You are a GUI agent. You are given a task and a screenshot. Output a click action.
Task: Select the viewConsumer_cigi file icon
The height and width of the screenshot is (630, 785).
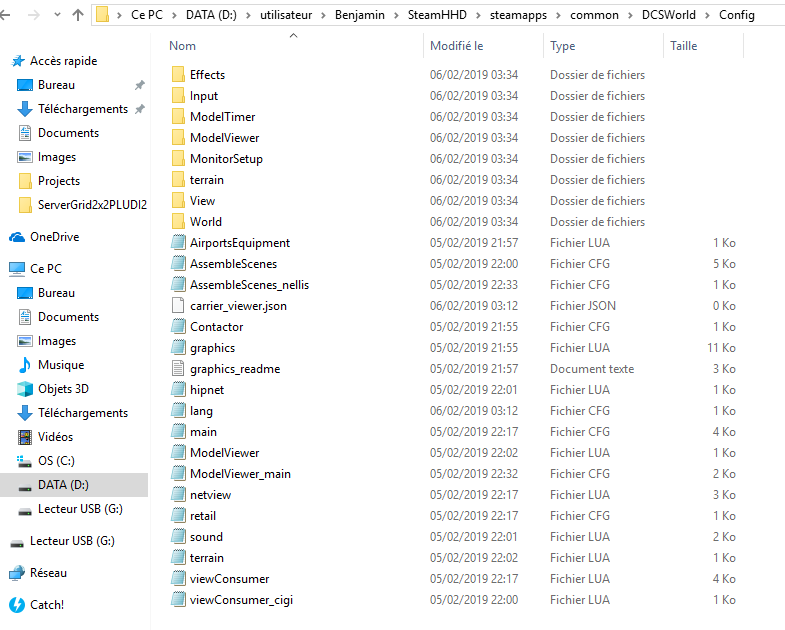pos(178,599)
